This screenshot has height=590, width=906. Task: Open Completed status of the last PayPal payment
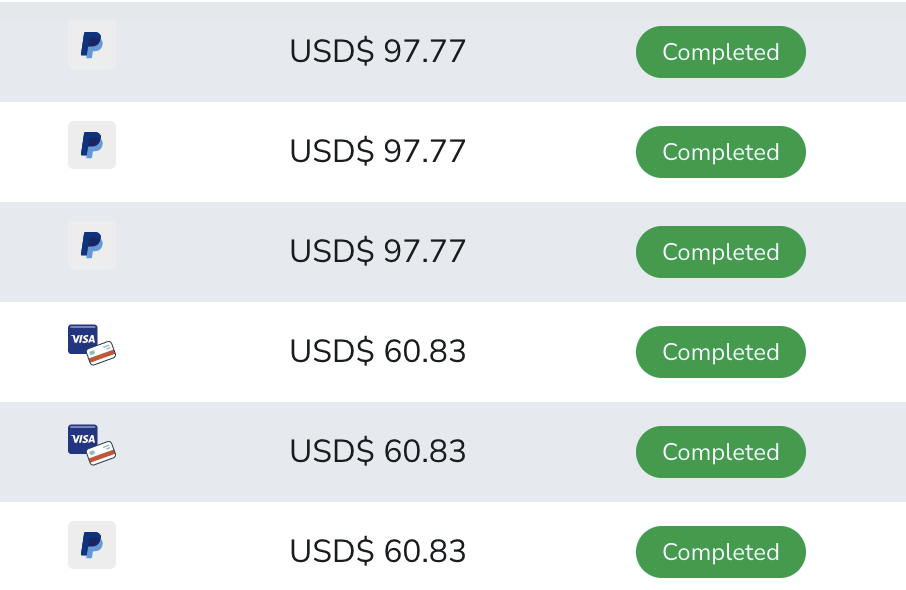coord(720,552)
